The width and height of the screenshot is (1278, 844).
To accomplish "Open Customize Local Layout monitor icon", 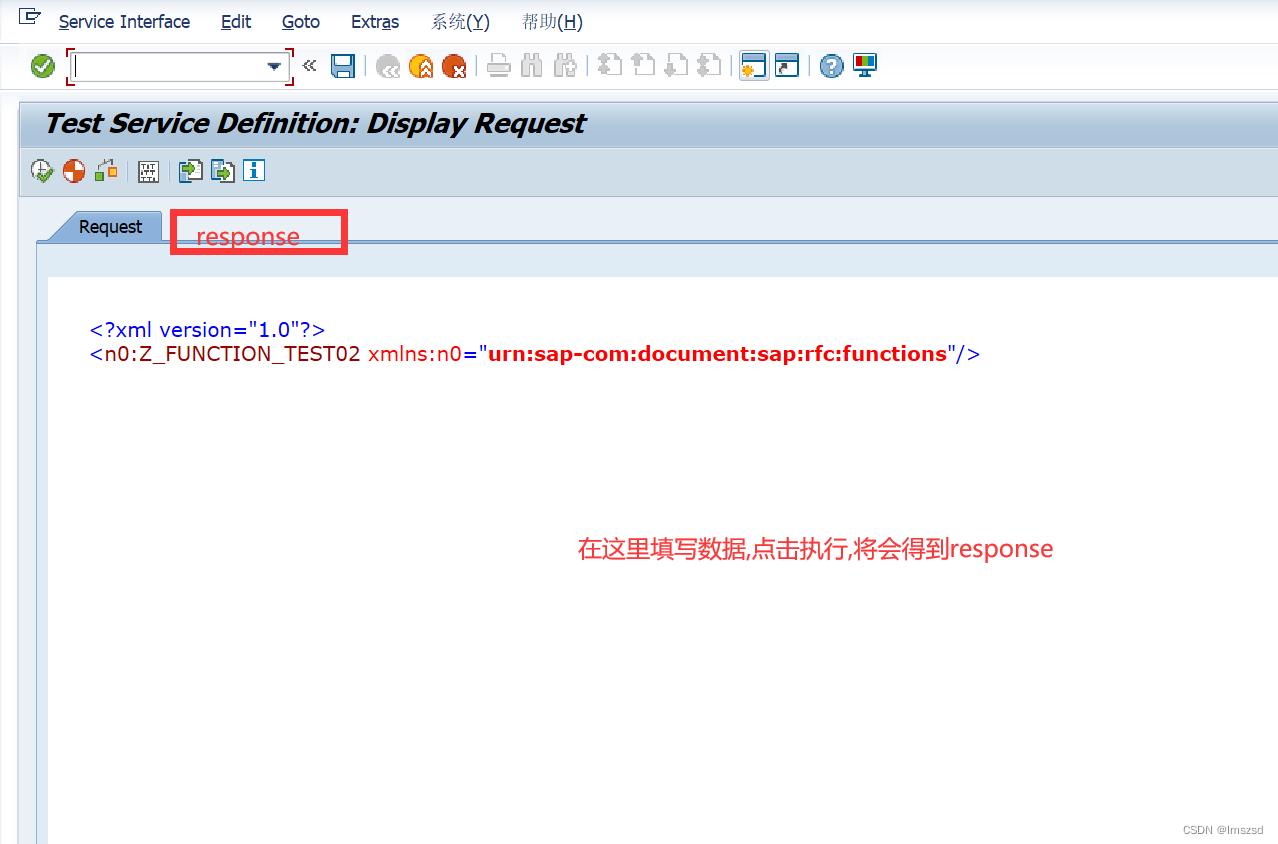I will pyautogui.click(x=865, y=66).
